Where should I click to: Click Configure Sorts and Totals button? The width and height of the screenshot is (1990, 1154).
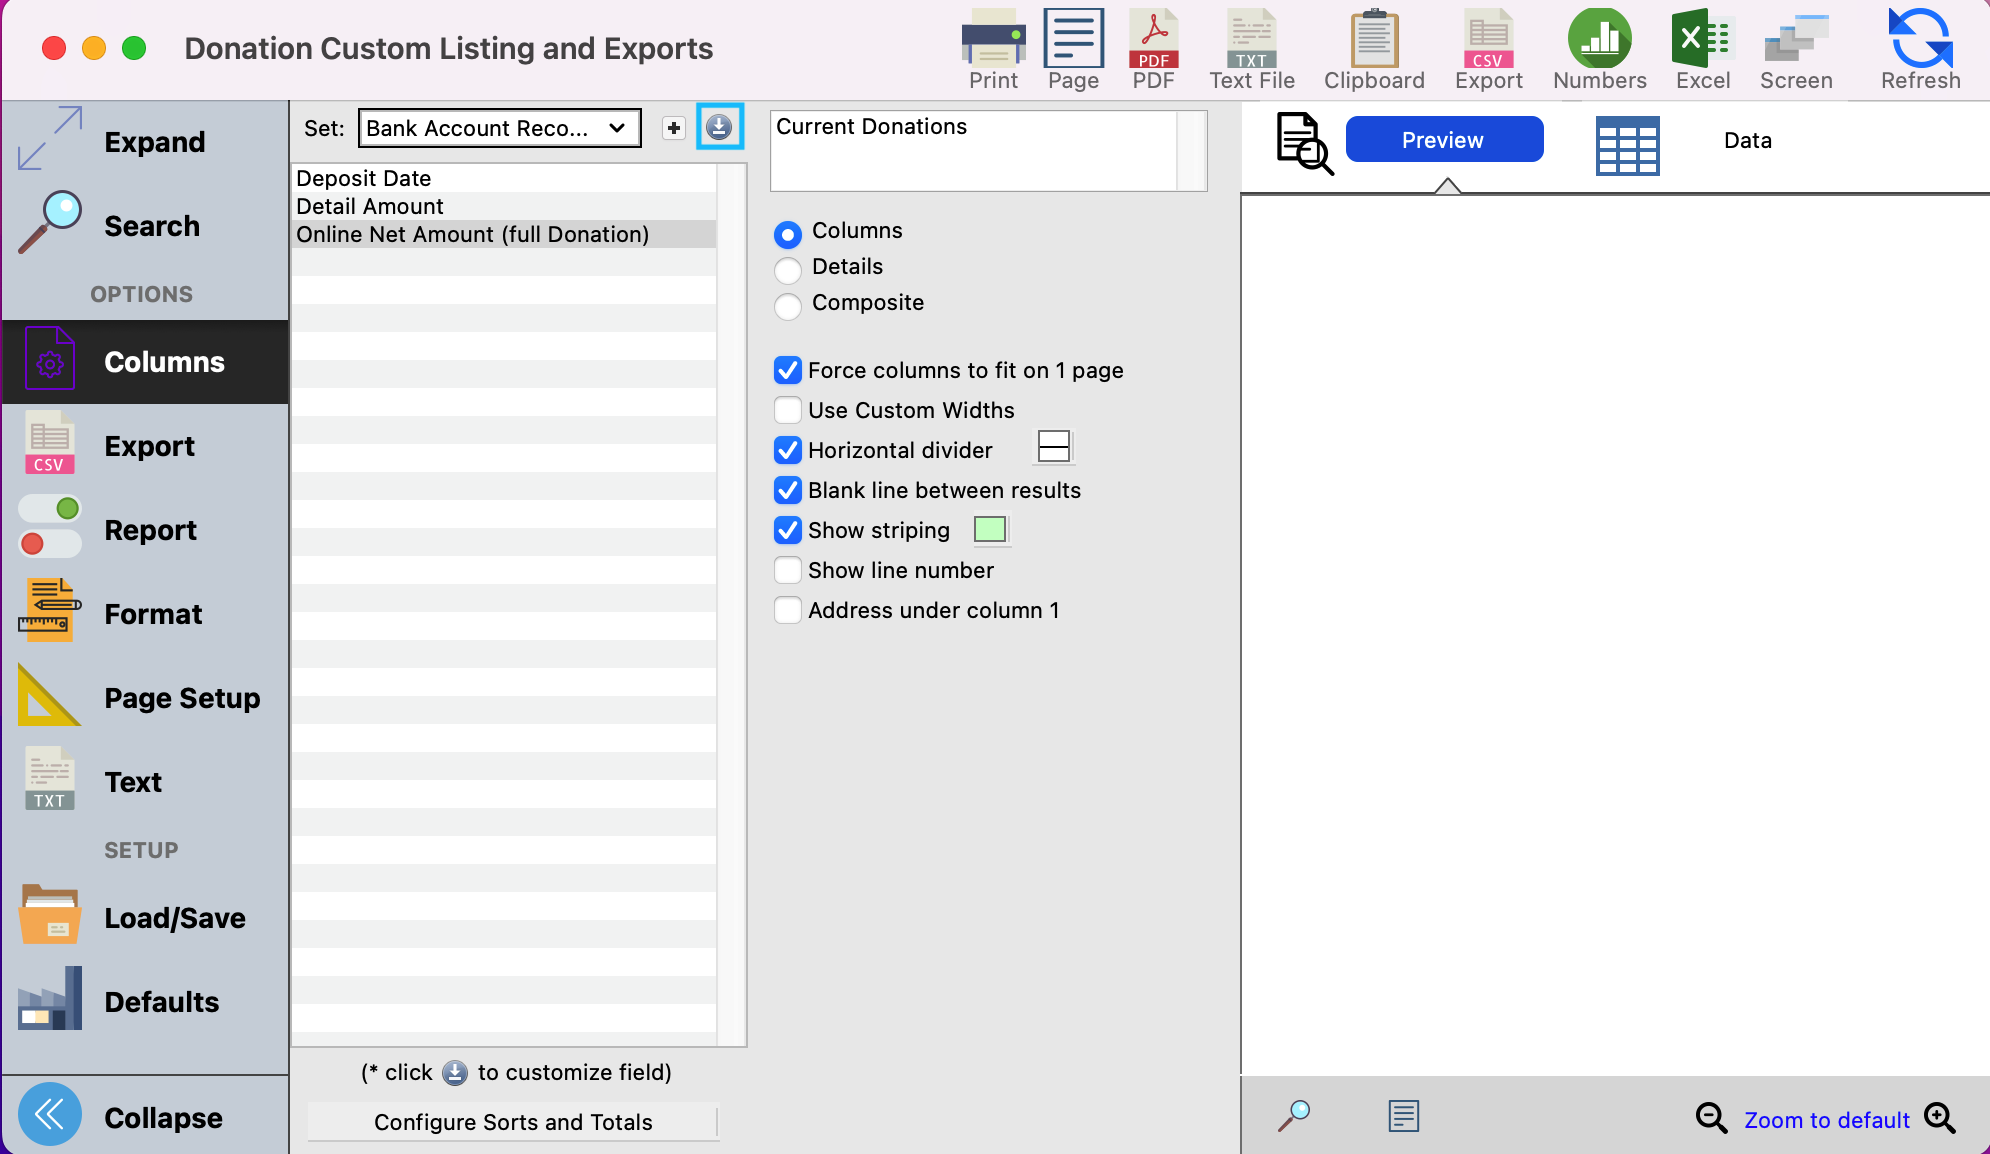pyautogui.click(x=513, y=1122)
